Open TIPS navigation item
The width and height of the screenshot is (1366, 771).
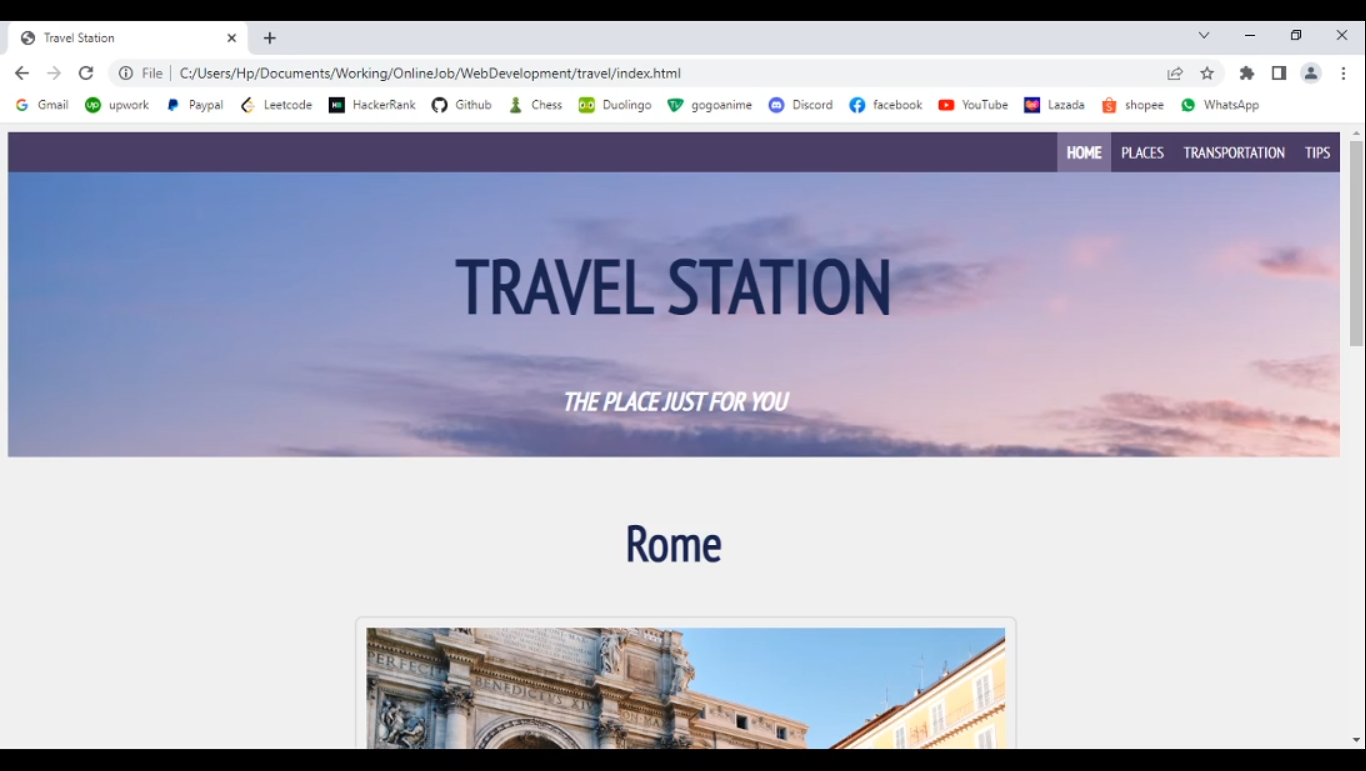(1317, 153)
